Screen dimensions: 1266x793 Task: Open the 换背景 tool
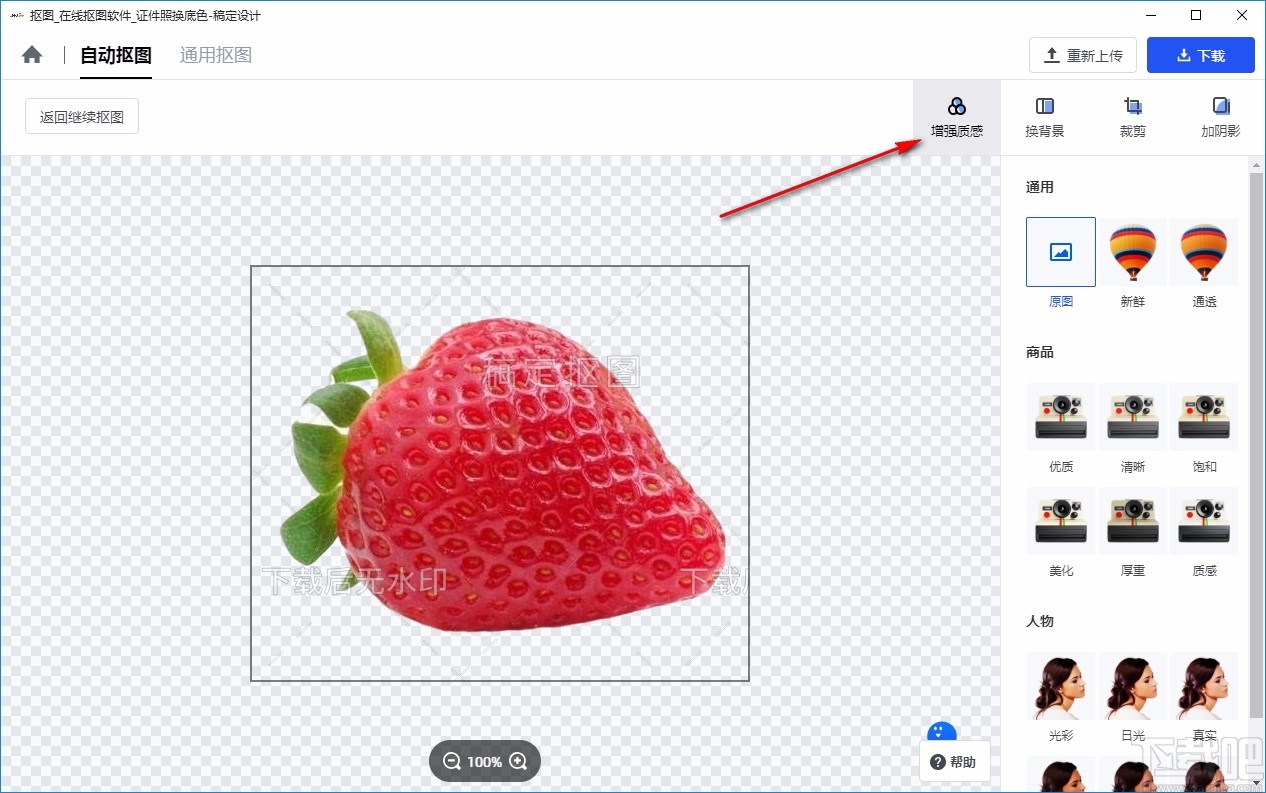(1045, 117)
